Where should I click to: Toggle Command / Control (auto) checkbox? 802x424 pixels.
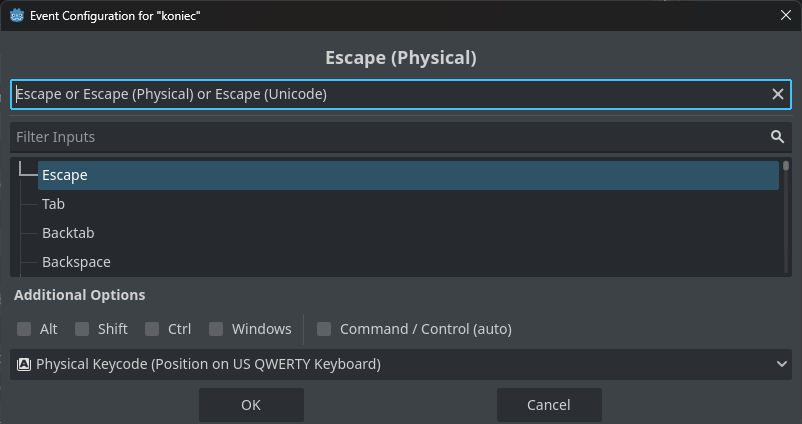(x=324, y=329)
